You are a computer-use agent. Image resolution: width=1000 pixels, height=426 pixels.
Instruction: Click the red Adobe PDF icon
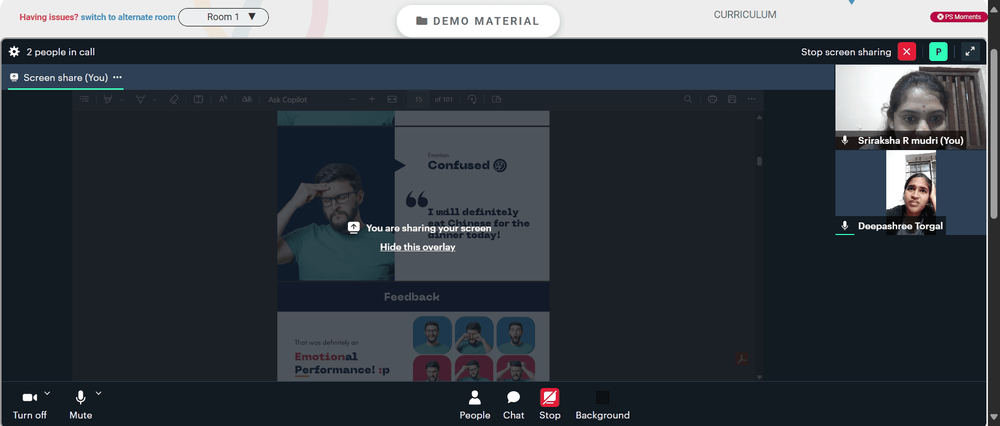[742, 359]
